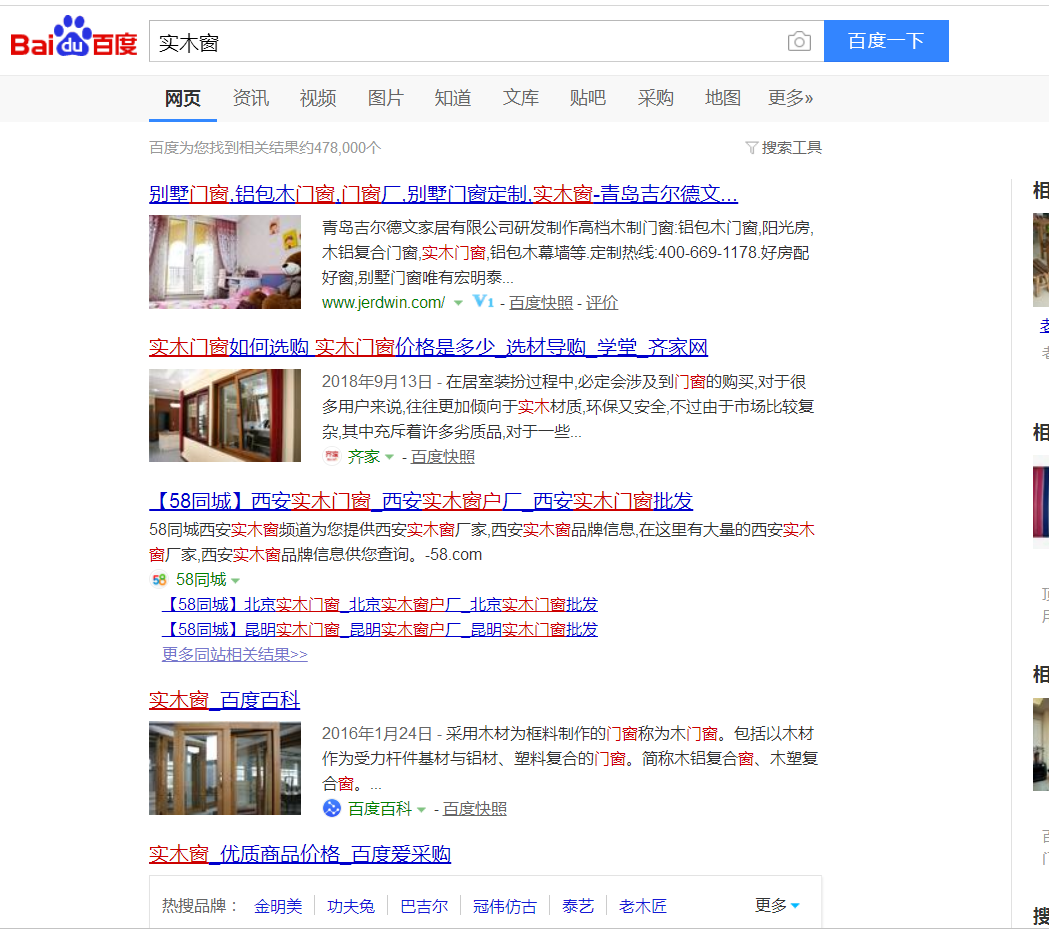Viewport: 1049px width, 933px height.
Task: Switch to the 资讯 tab
Action: click(251, 98)
